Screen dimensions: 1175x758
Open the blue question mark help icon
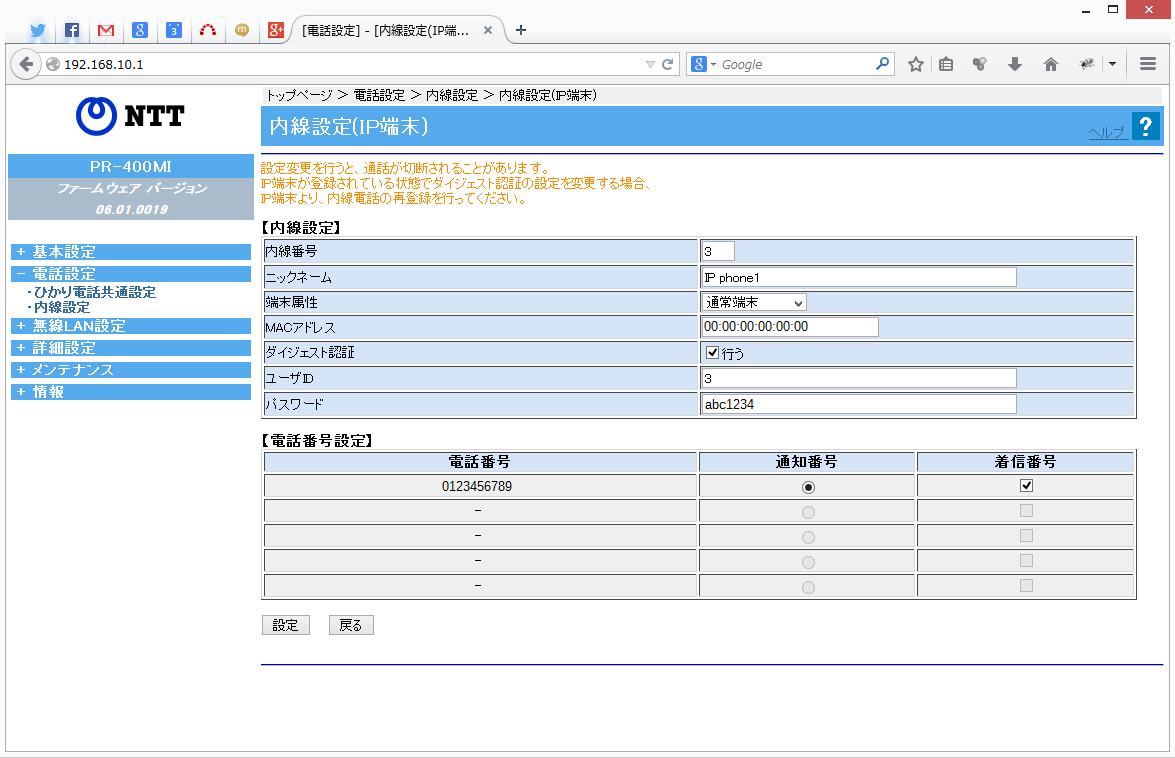(x=1146, y=126)
